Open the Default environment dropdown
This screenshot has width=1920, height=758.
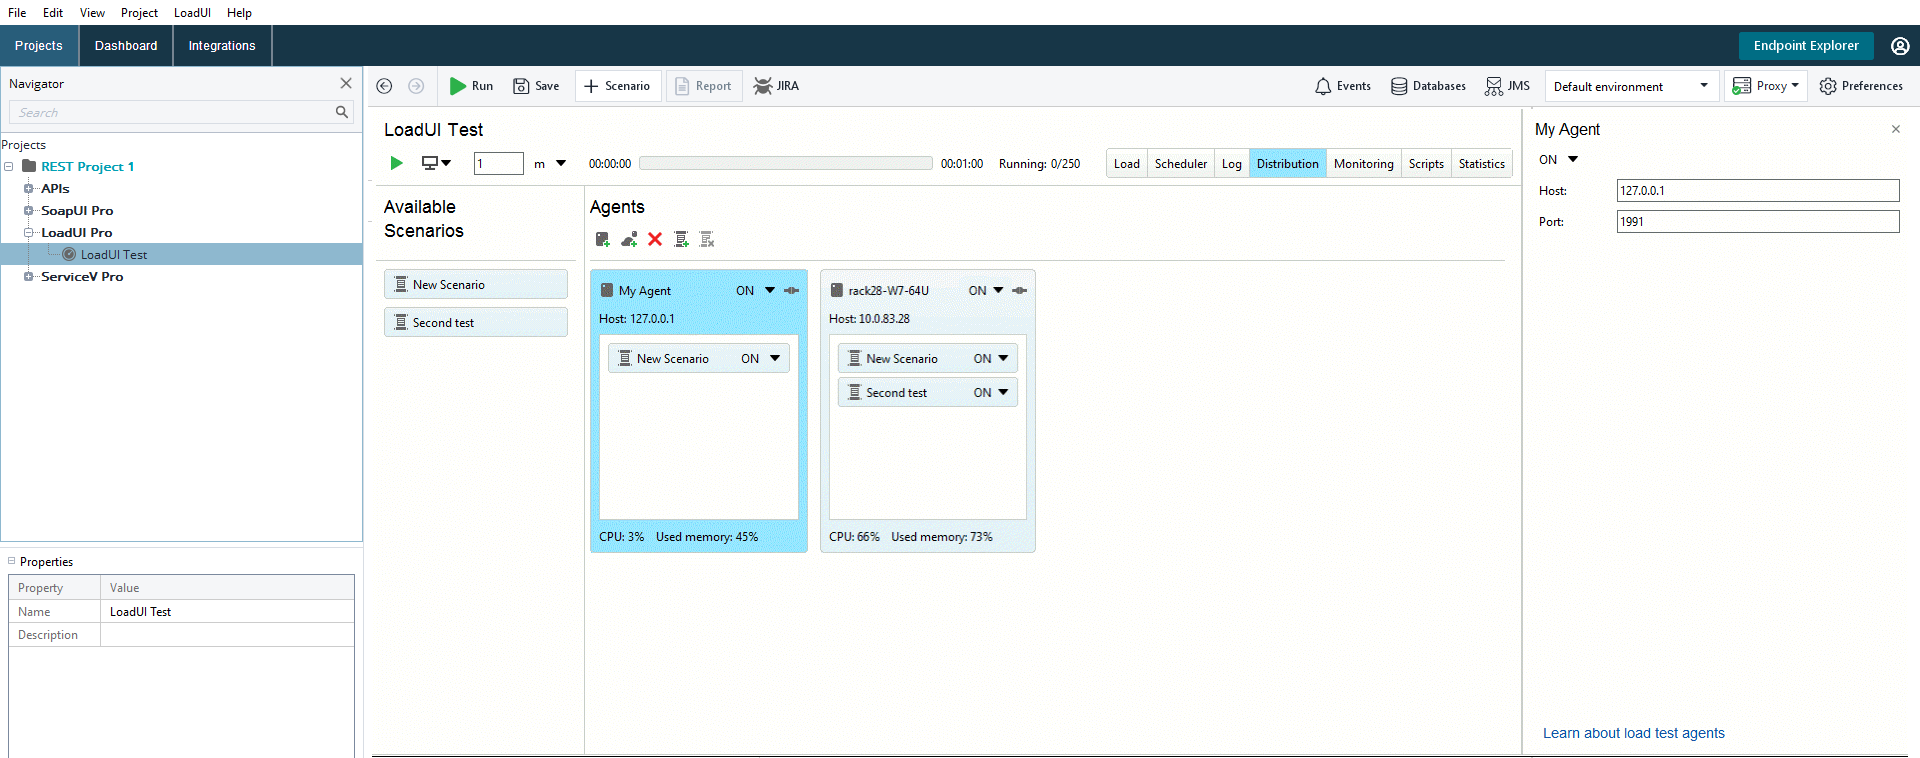pos(1631,86)
